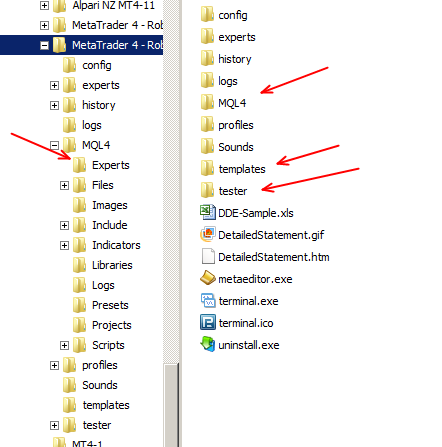The height and width of the screenshot is (447, 442).
Task: Expand the profiles tree node
Action: coord(54,365)
